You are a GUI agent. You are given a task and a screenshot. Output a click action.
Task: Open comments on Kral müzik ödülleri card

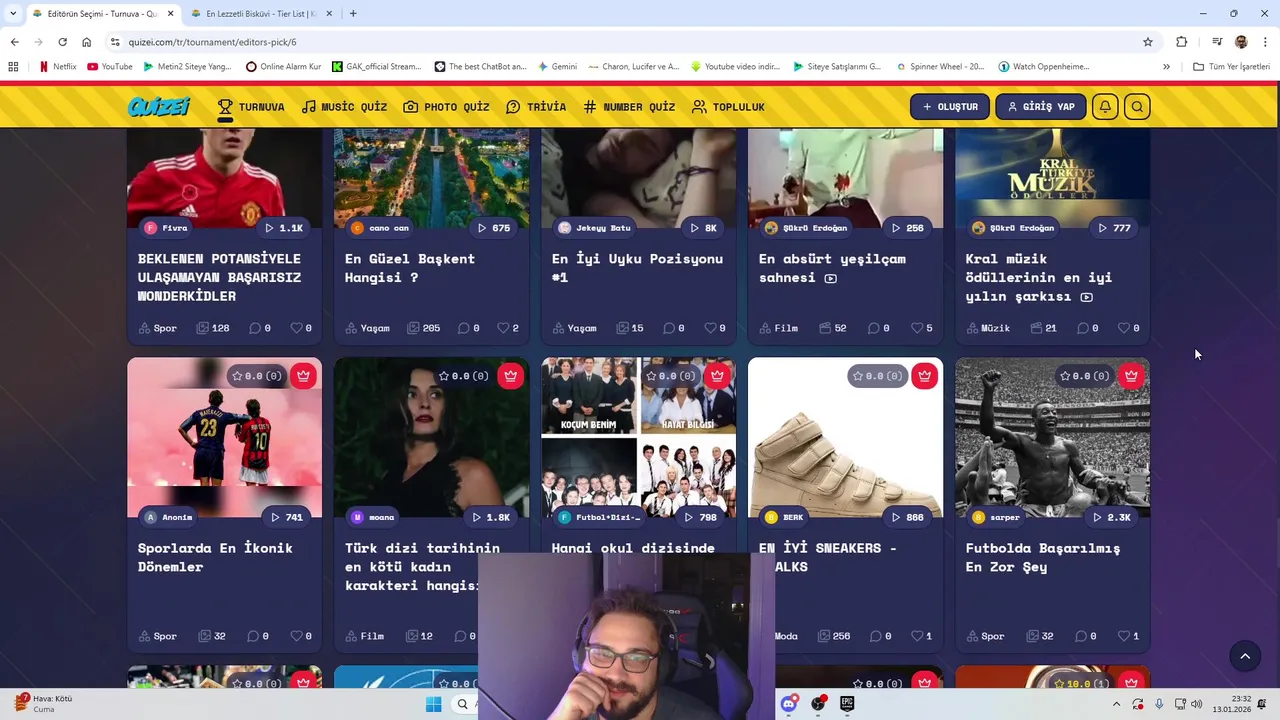(x=1088, y=328)
